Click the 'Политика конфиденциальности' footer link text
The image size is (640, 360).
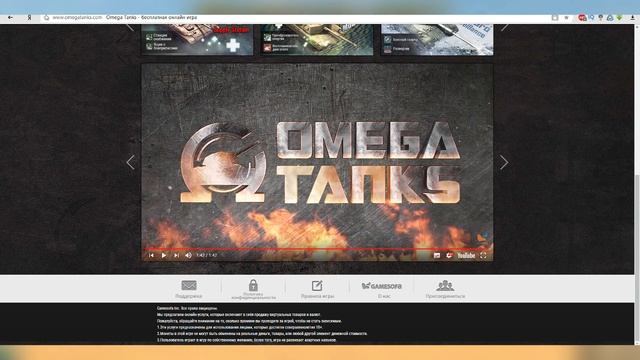(x=253, y=296)
